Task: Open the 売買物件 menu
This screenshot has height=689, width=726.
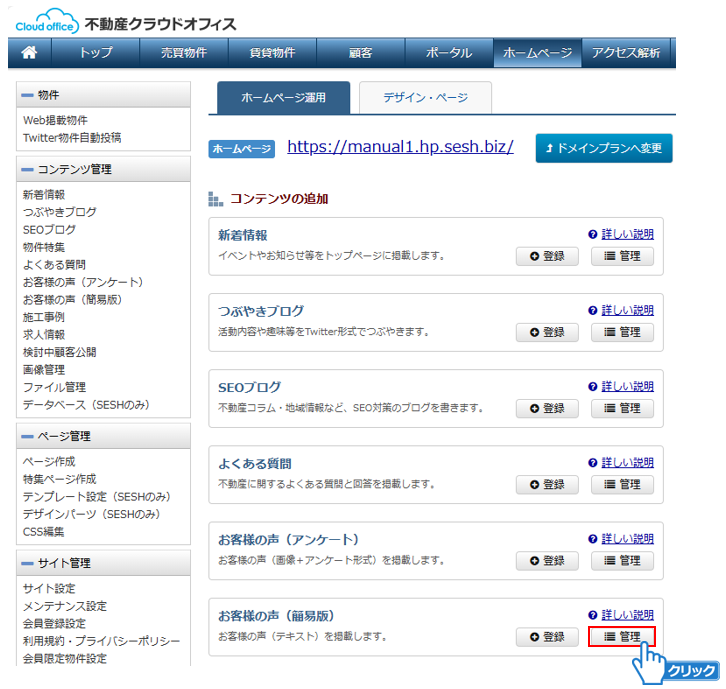Action: [x=183, y=53]
